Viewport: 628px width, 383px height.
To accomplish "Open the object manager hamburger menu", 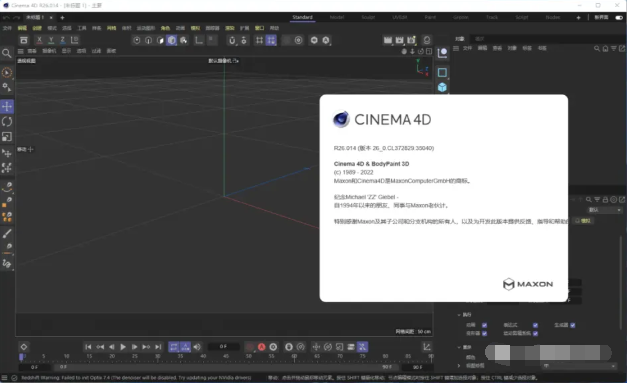I will tap(456, 48).
